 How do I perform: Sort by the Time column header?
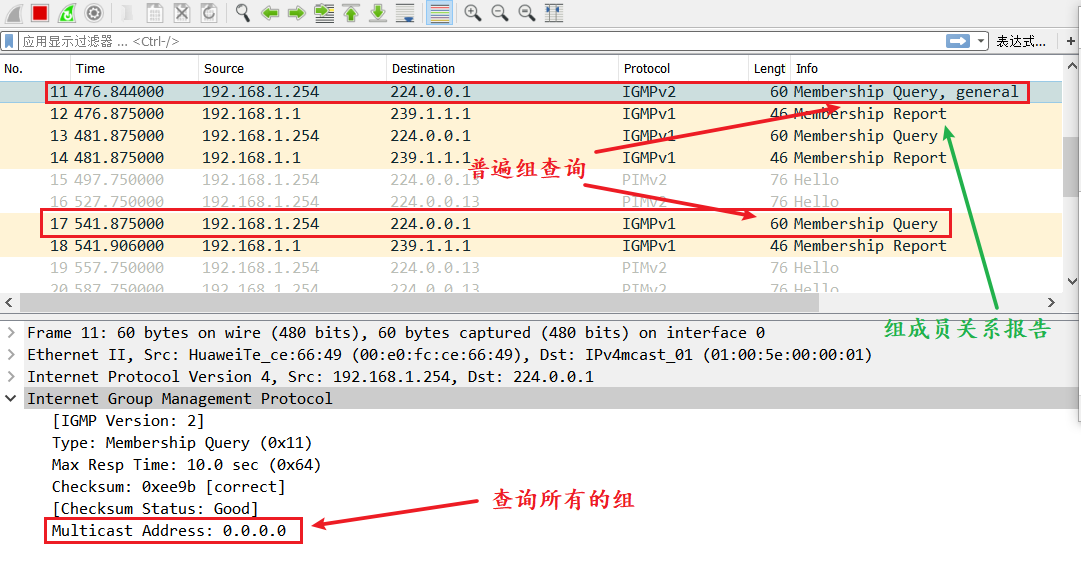[x=134, y=68]
